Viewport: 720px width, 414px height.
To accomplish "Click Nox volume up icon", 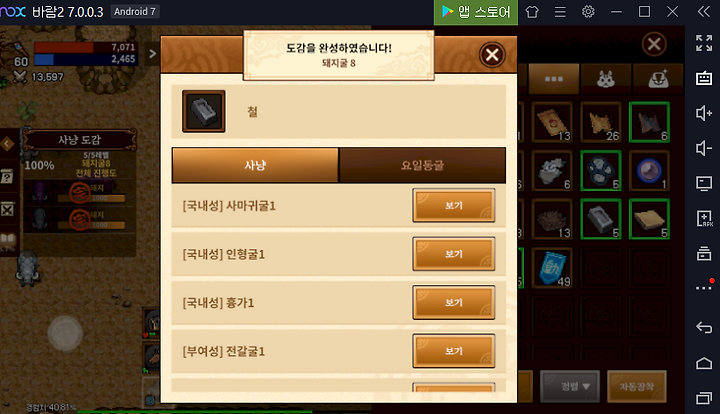I will [x=703, y=113].
